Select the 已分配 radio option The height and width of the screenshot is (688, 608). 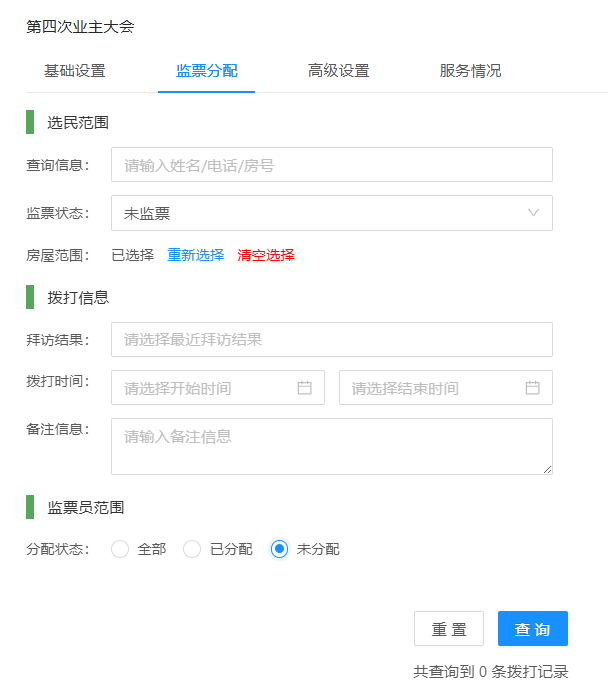pyautogui.click(x=192, y=549)
